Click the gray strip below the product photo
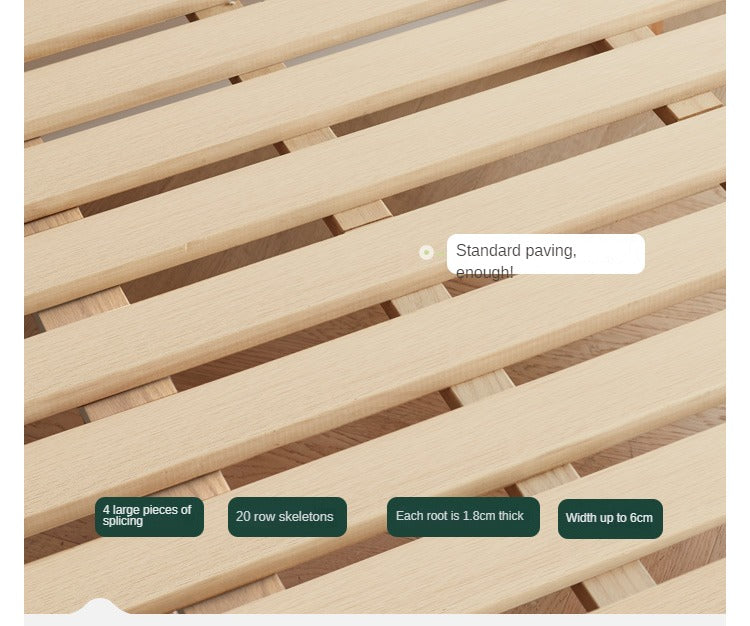The image size is (750, 626). point(375,620)
